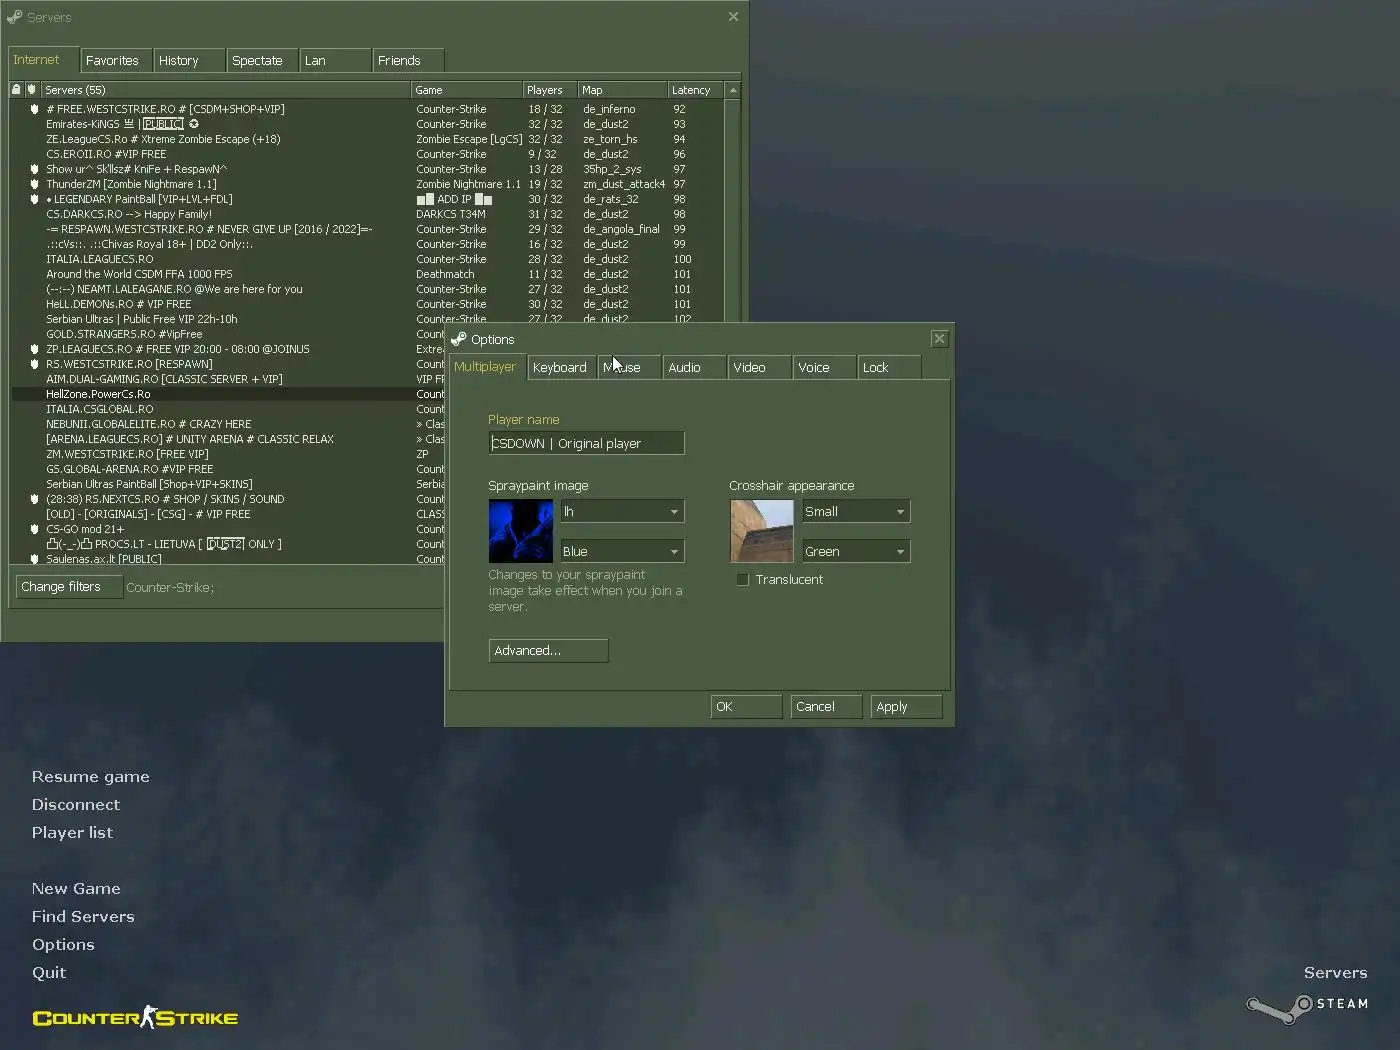The image size is (1400, 1050).
Task: Sort servers by the Game column header
Action: coord(466,90)
